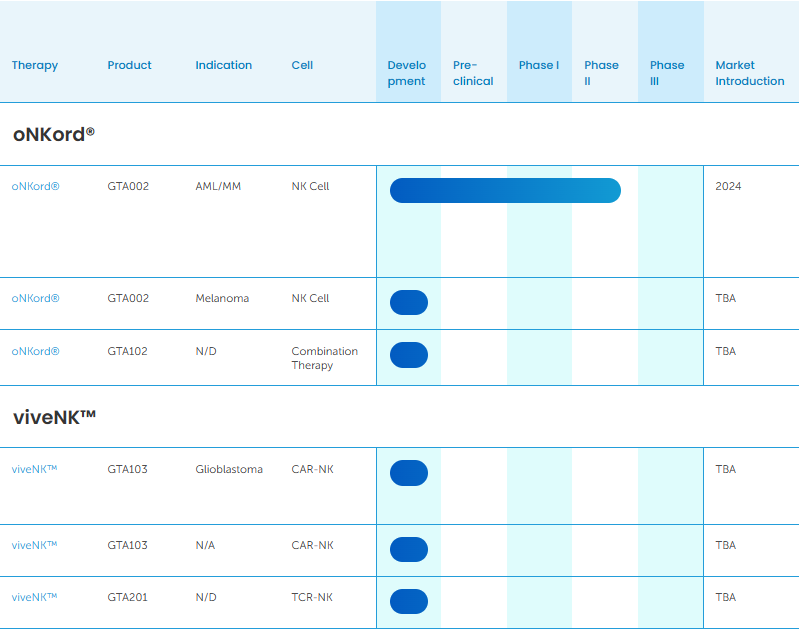Click the viveNK™ section heading
799x632 pixels.
(x=55, y=417)
